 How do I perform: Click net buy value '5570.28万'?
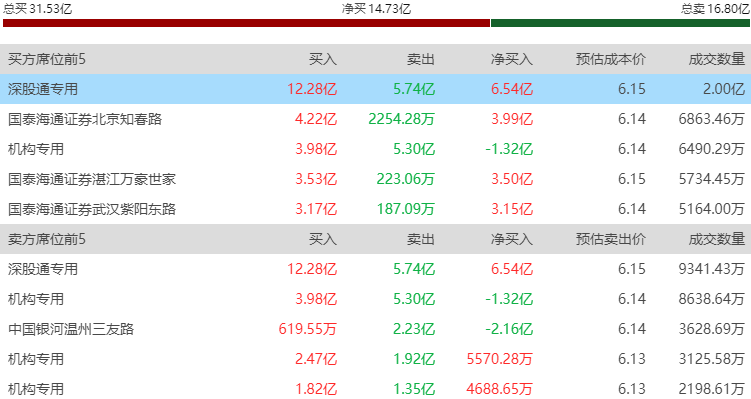click(499, 359)
